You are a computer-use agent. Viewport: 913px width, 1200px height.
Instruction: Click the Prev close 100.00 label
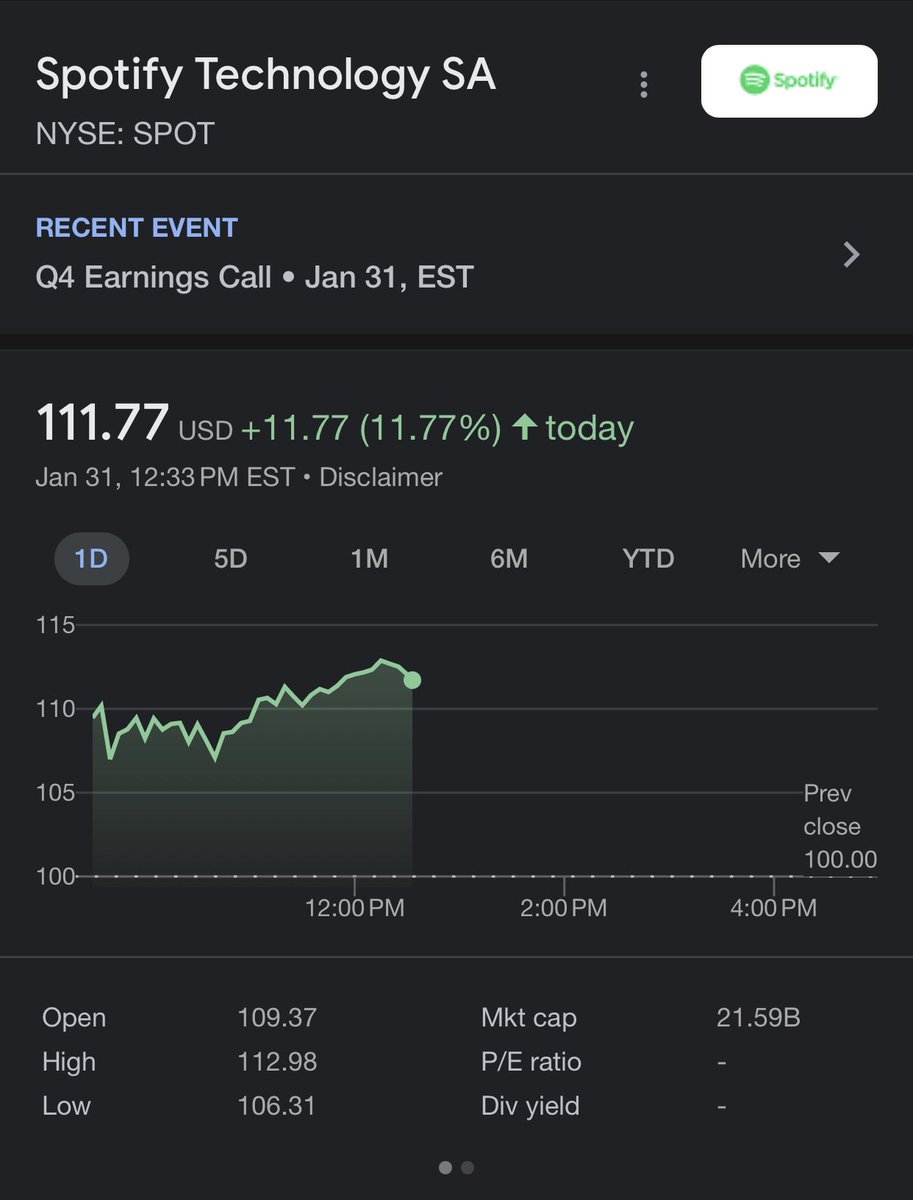click(x=840, y=826)
